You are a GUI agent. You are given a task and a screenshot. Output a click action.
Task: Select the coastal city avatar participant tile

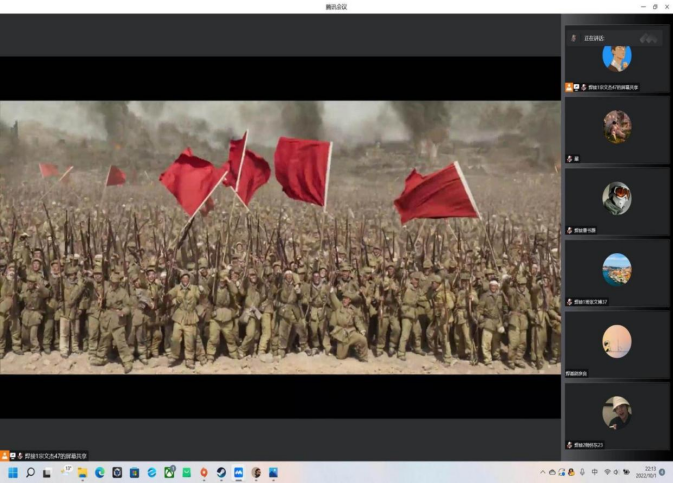(x=616, y=269)
